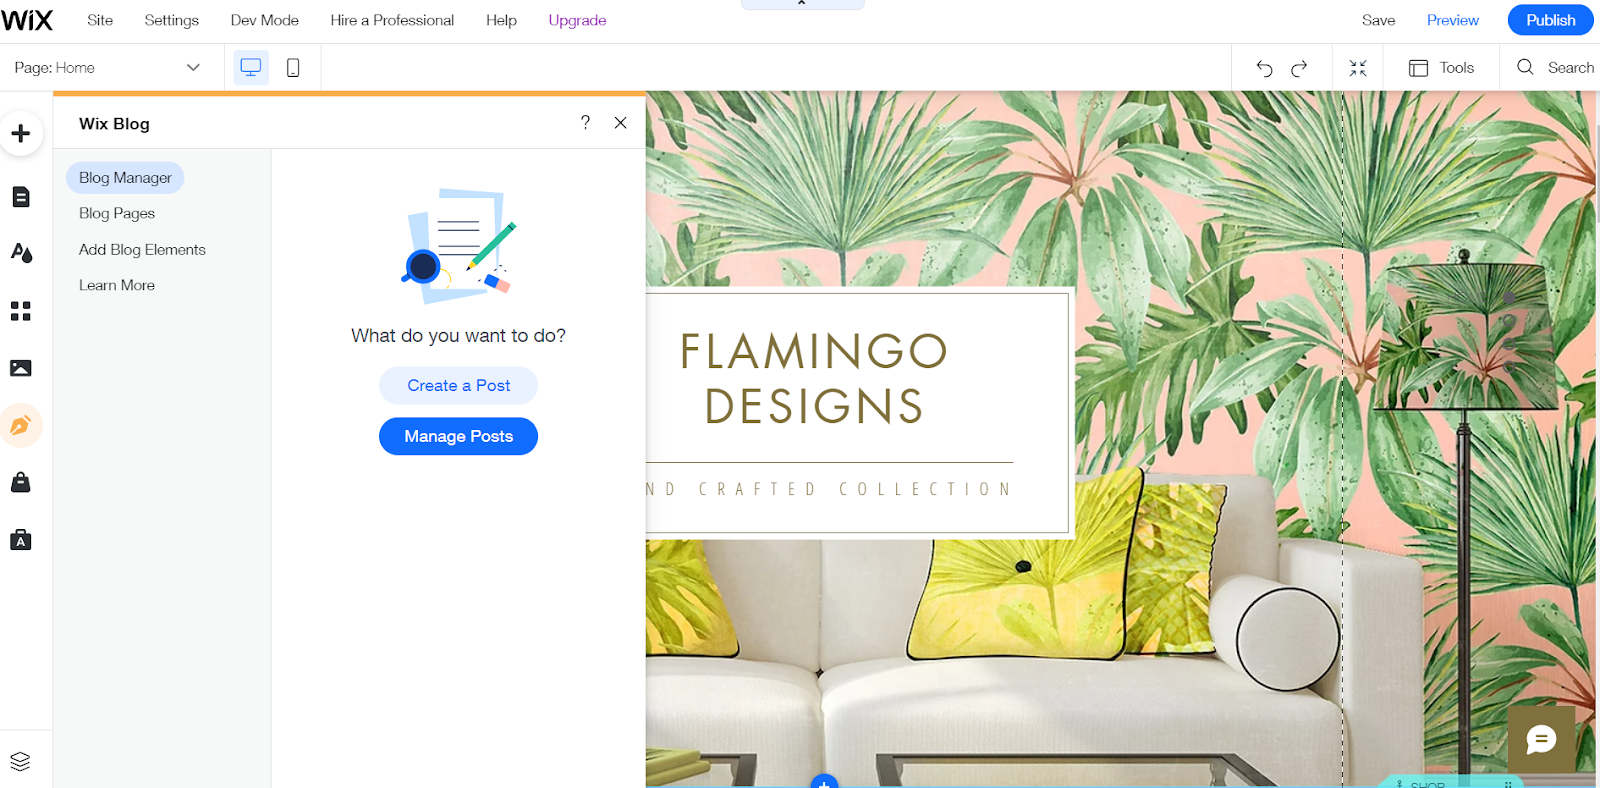Open the Layers icon at bottom left

click(20, 761)
